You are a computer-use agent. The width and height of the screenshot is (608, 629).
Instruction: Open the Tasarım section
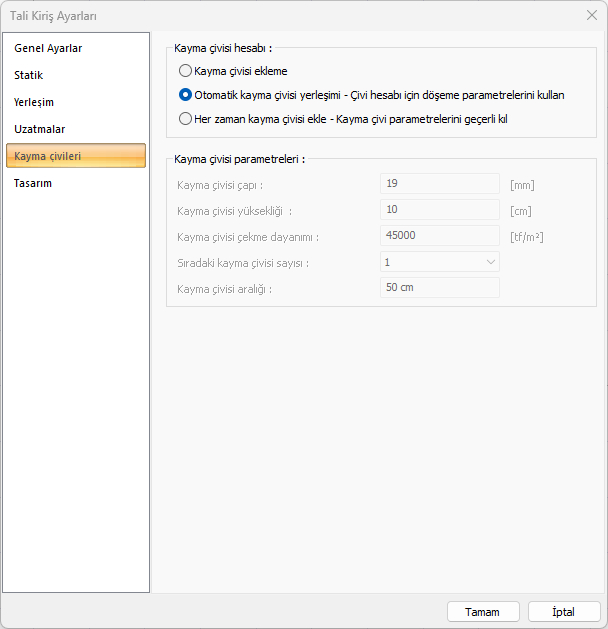point(33,183)
